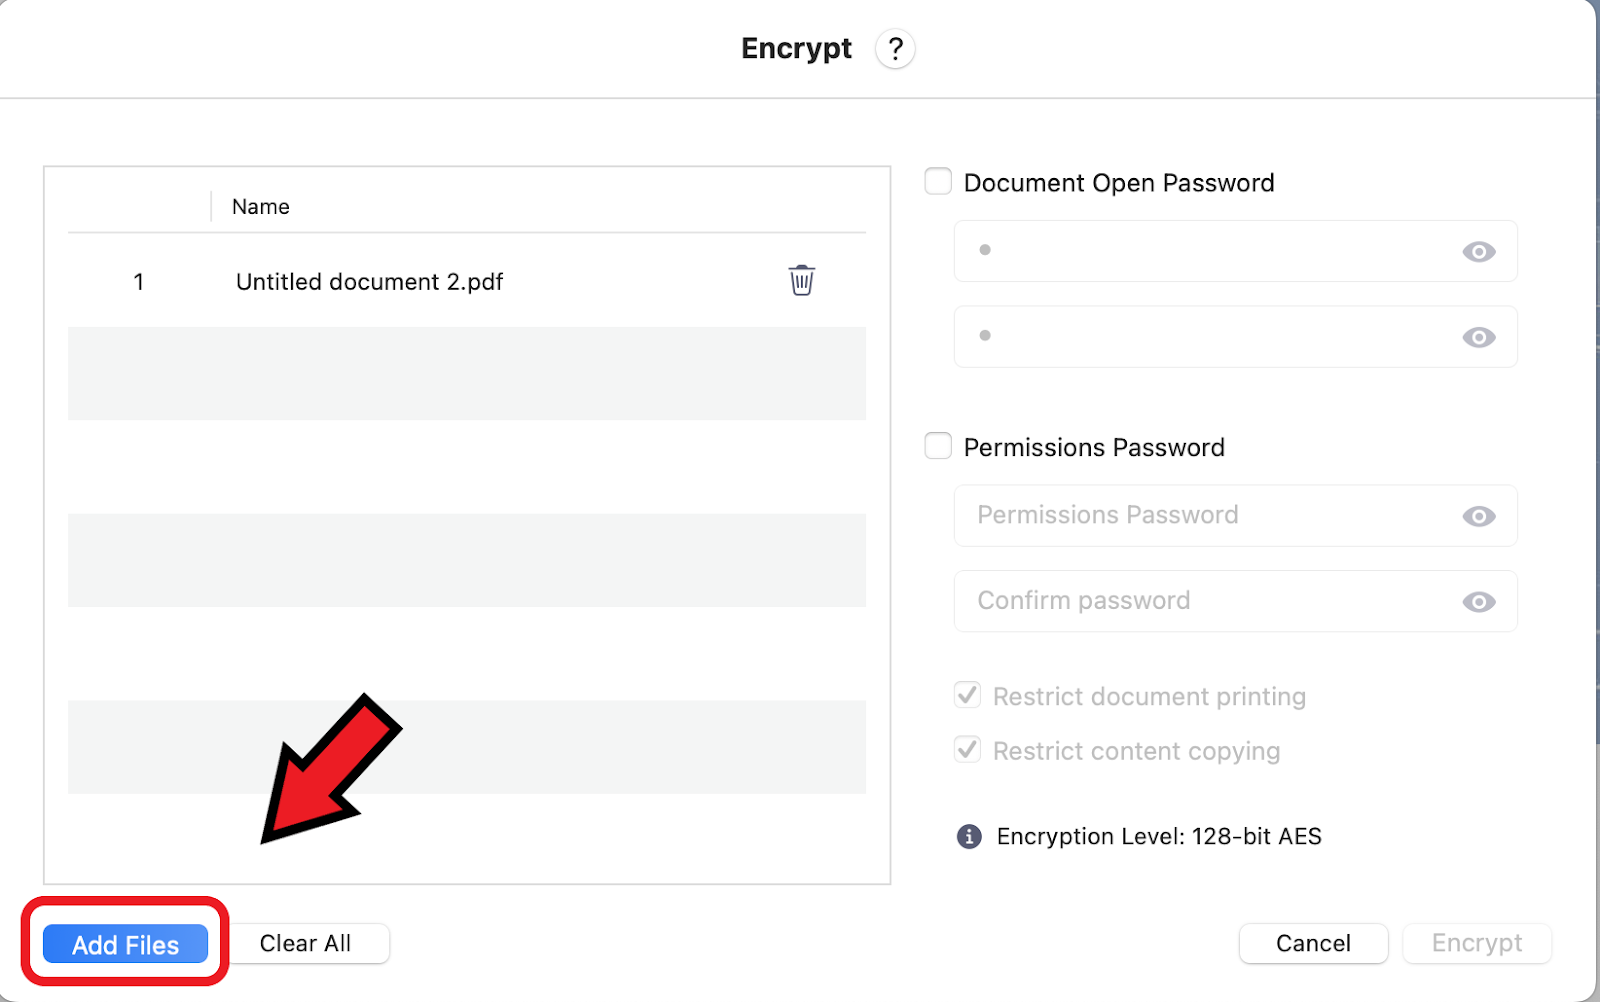
Task: Click into the Confirm password input
Action: pyautogui.click(x=1200, y=601)
